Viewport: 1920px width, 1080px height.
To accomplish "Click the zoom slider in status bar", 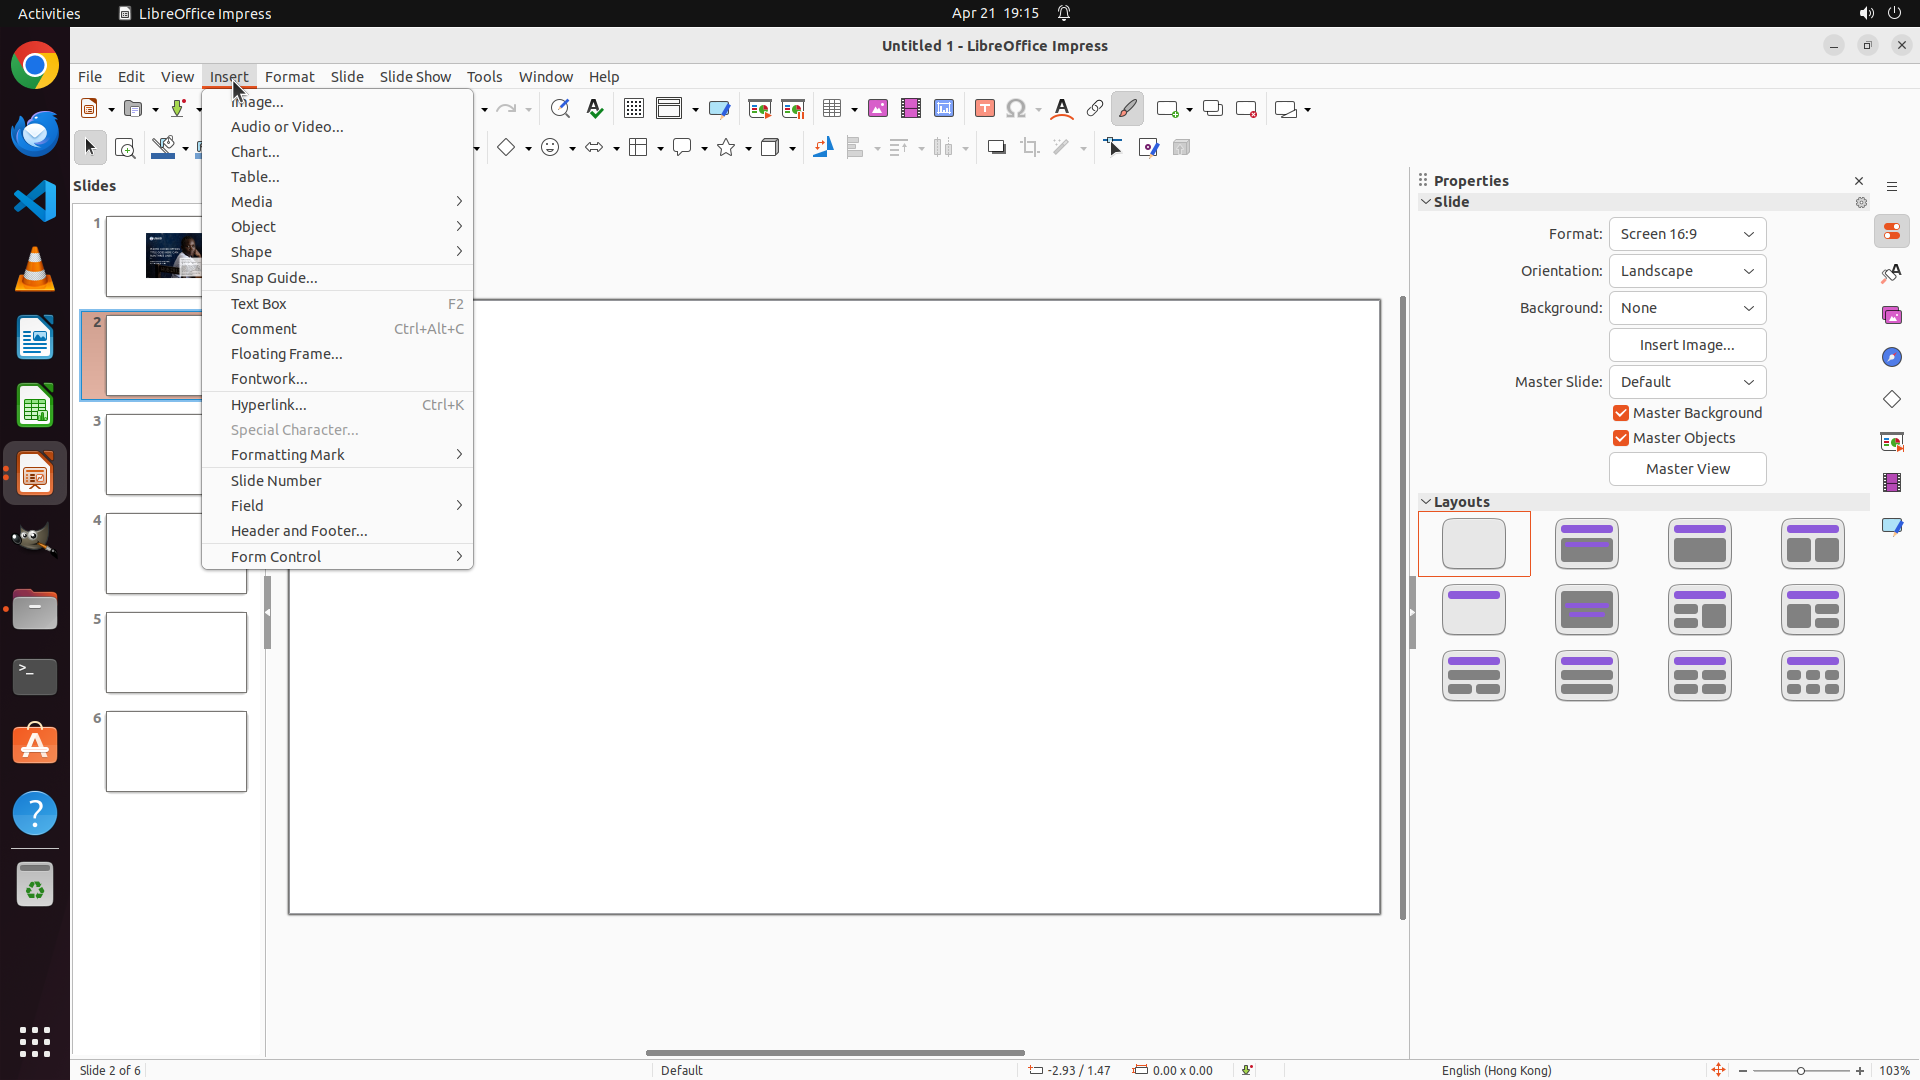I will click(x=1801, y=1070).
